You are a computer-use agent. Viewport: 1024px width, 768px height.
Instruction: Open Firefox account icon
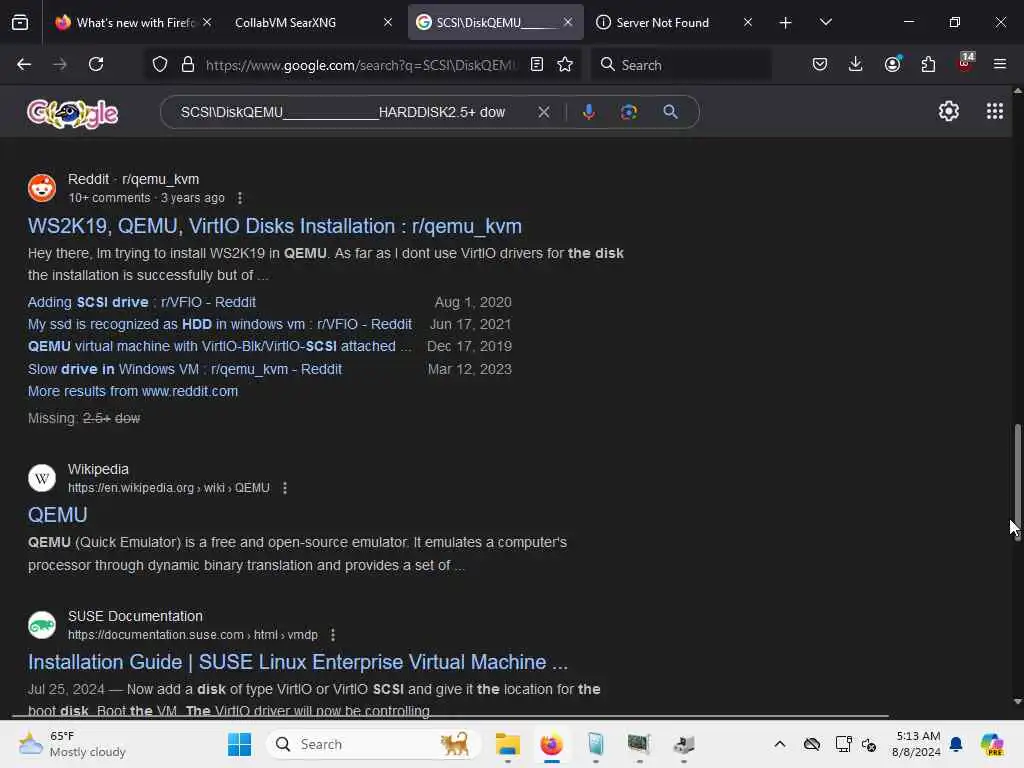click(892, 64)
